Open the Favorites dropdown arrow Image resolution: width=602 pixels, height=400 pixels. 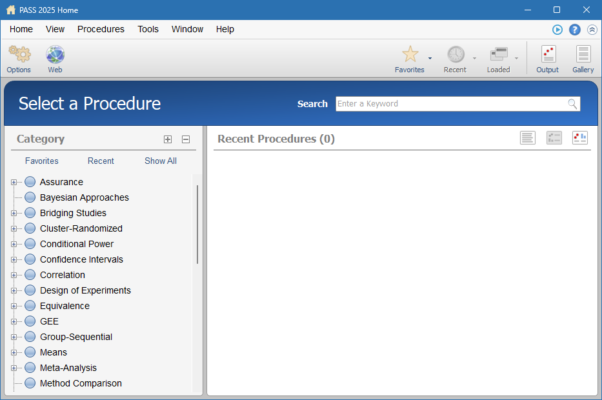point(430,58)
